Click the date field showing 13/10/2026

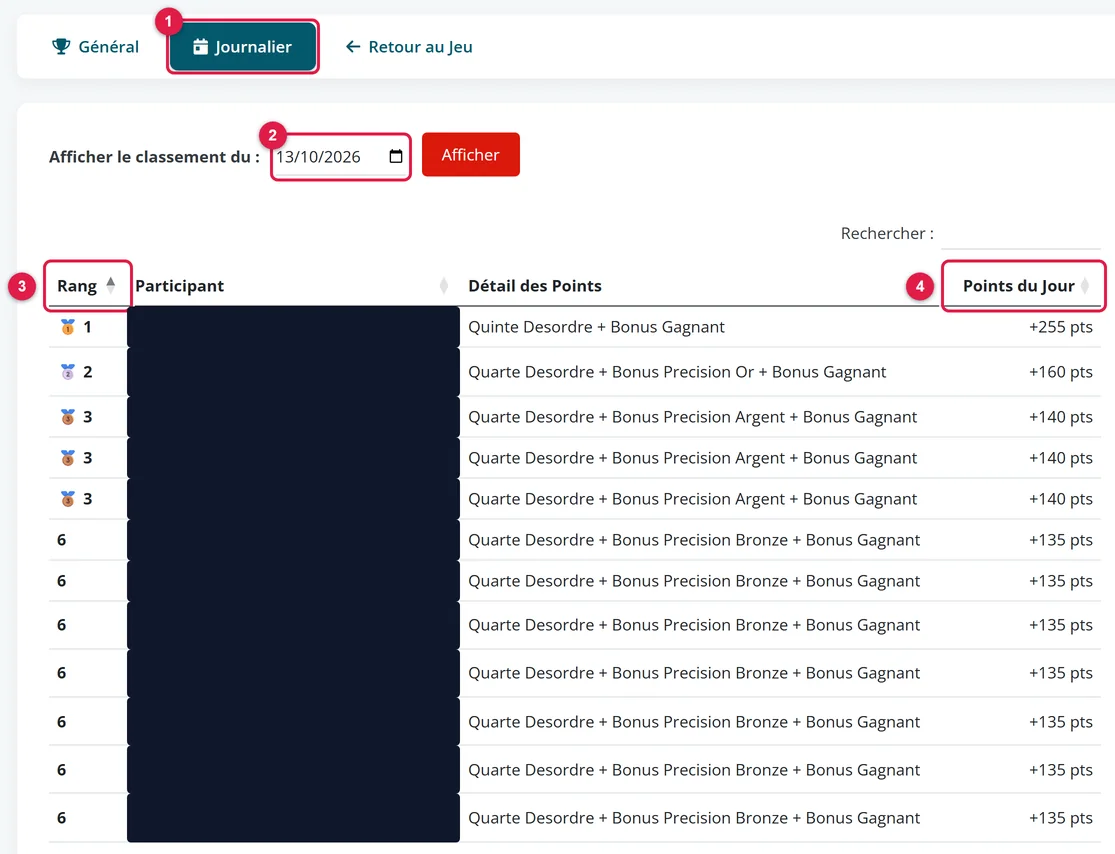(341, 156)
